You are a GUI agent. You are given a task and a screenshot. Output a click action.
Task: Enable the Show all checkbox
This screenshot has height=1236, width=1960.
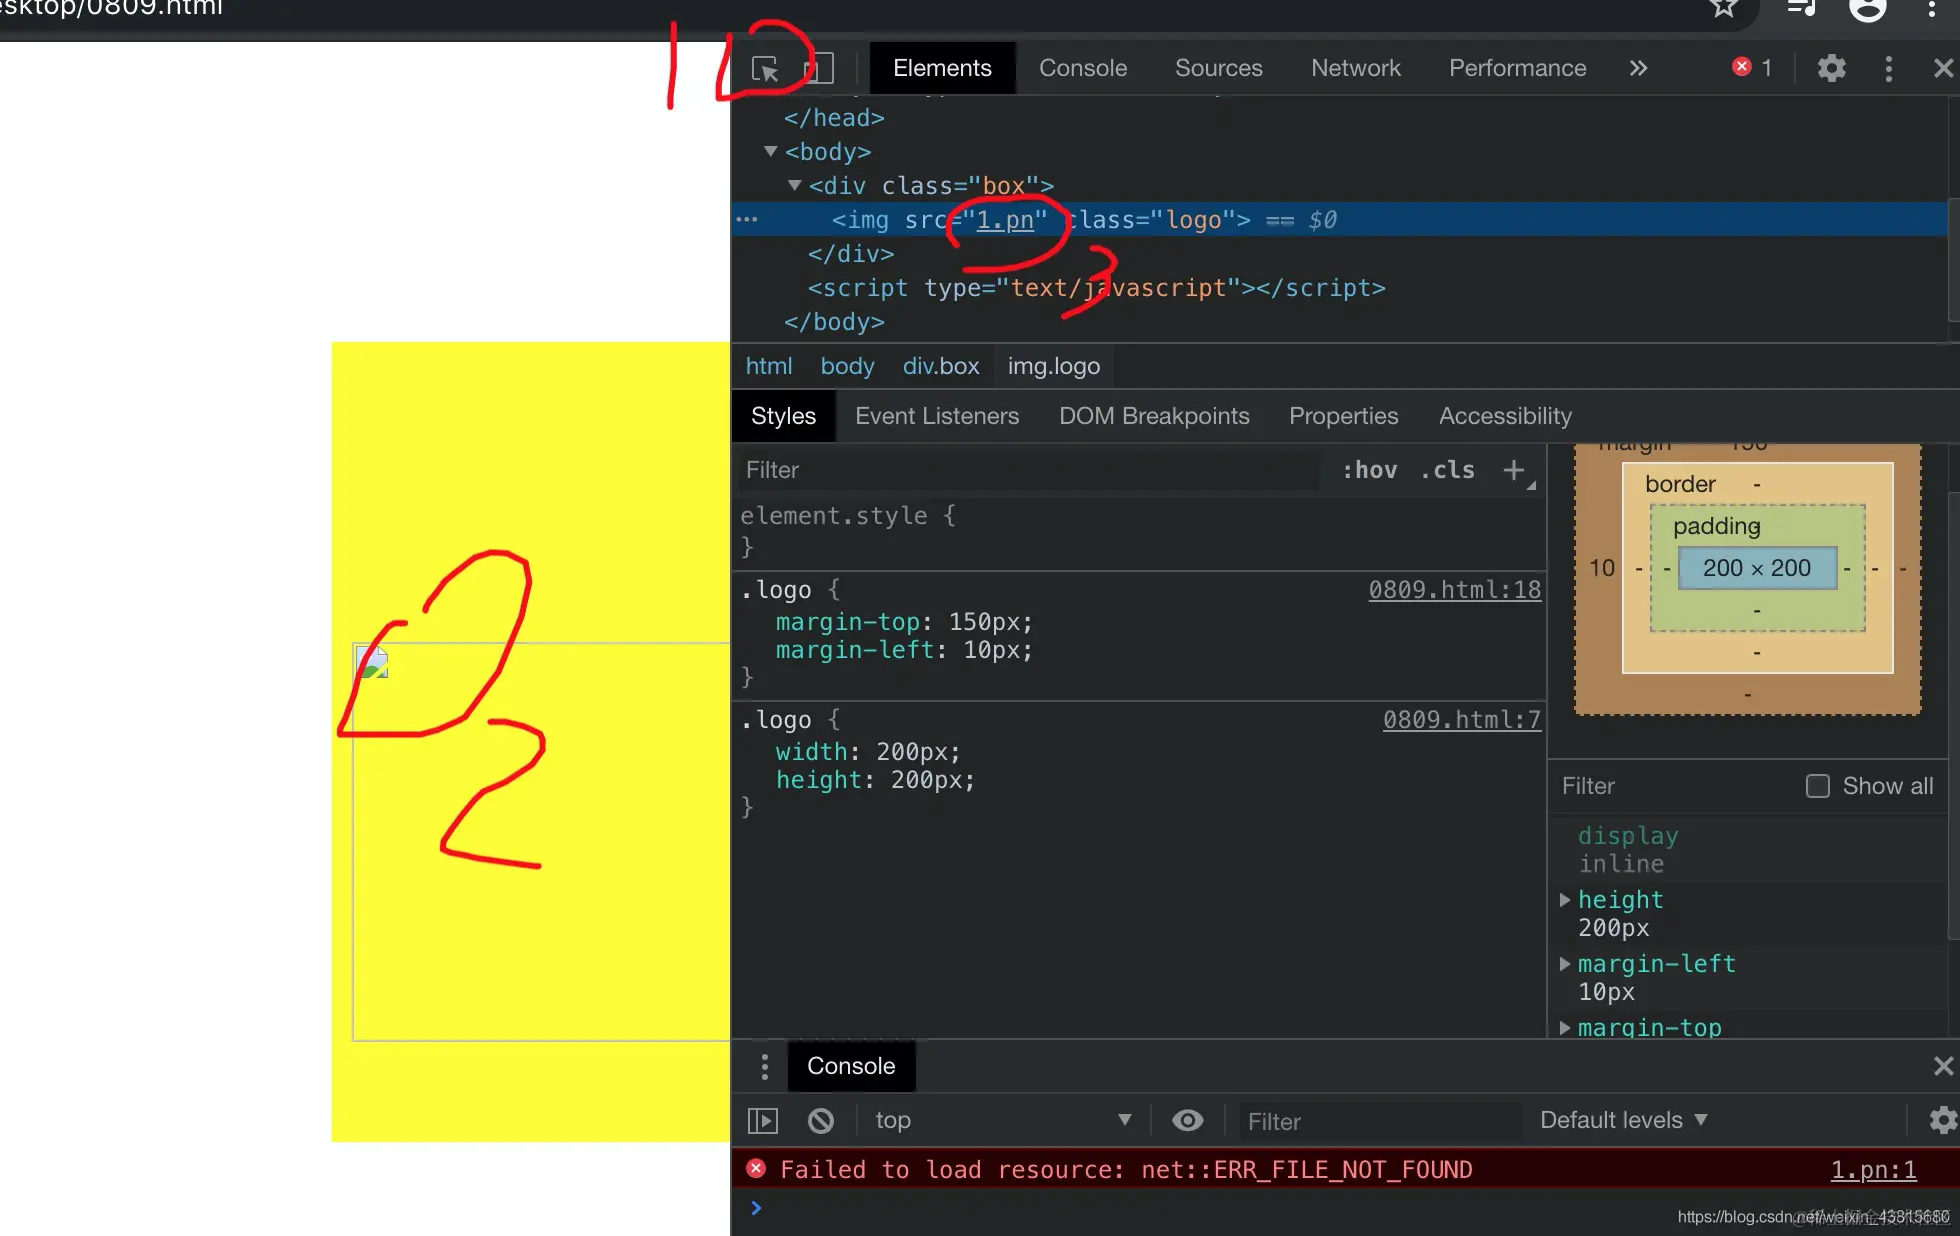tap(1817, 786)
